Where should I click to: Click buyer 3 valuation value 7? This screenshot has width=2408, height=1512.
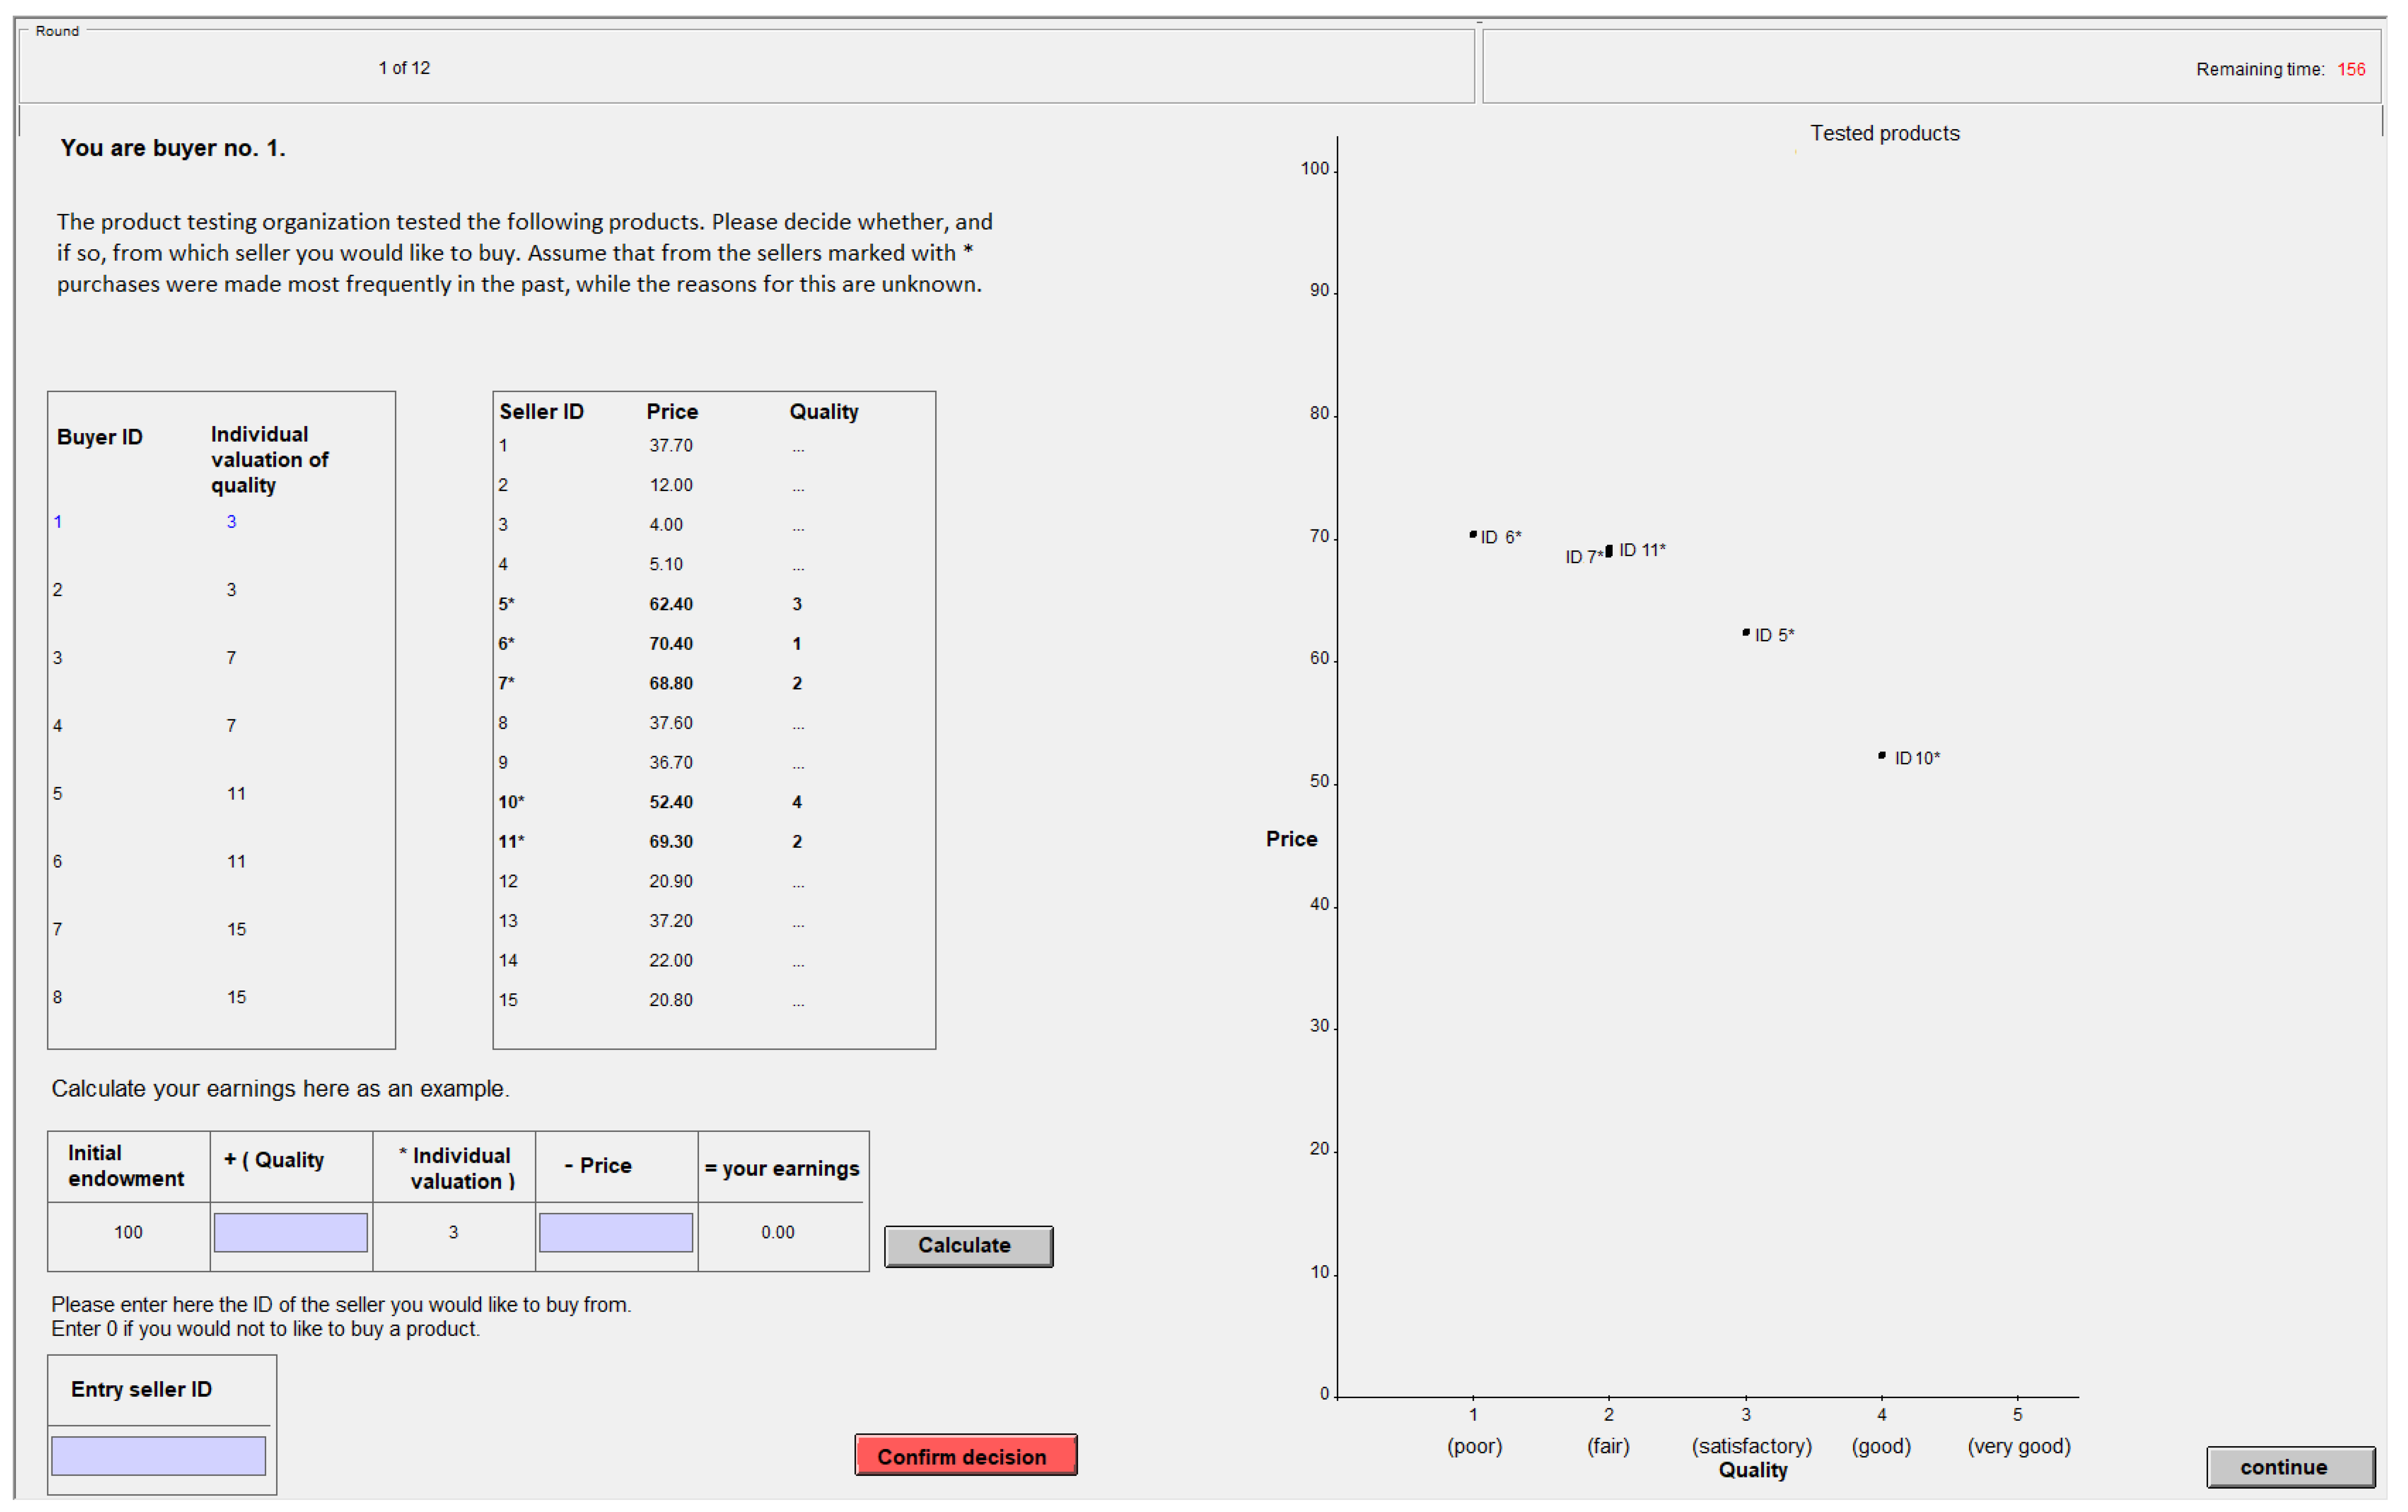[231, 658]
